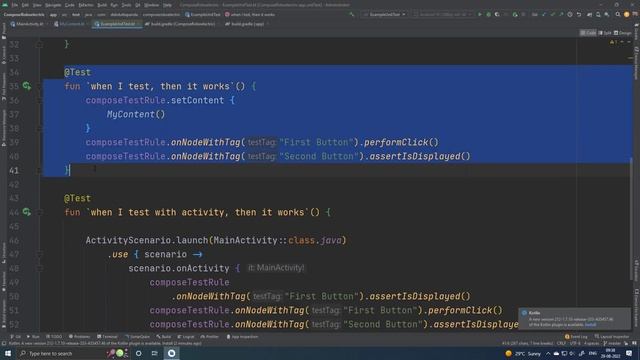The image size is (640, 360).
Task: Click Install link in Kotlin notification
Action: click(590, 325)
